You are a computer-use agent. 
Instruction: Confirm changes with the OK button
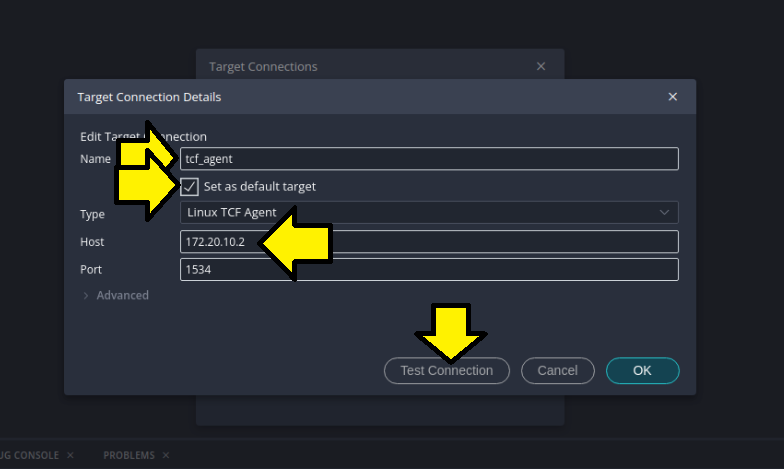[x=642, y=371]
